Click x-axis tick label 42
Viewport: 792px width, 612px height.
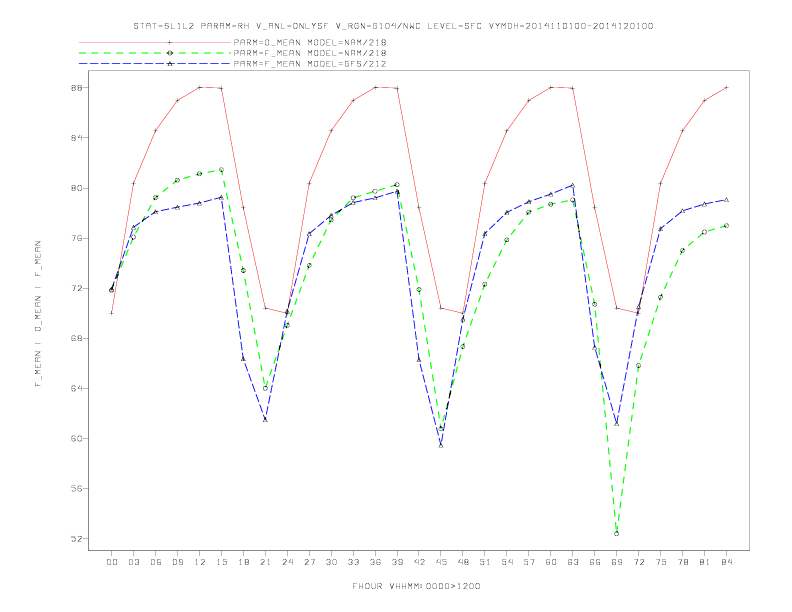pos(419,562)
